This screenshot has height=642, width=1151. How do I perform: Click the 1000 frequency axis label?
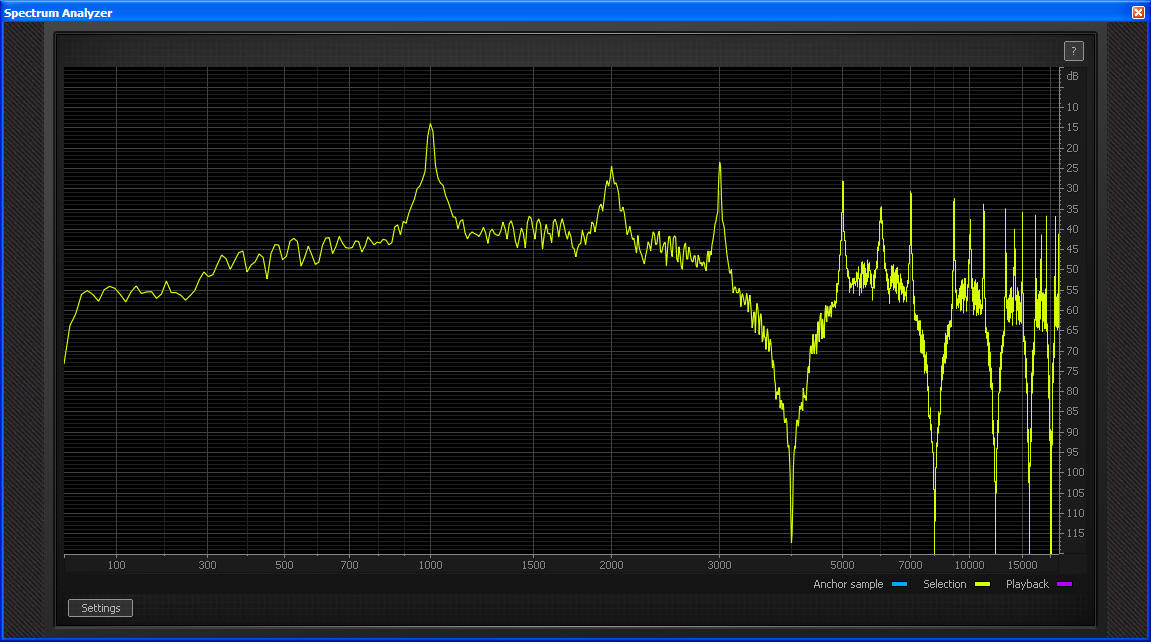click(x=430, y=565)
